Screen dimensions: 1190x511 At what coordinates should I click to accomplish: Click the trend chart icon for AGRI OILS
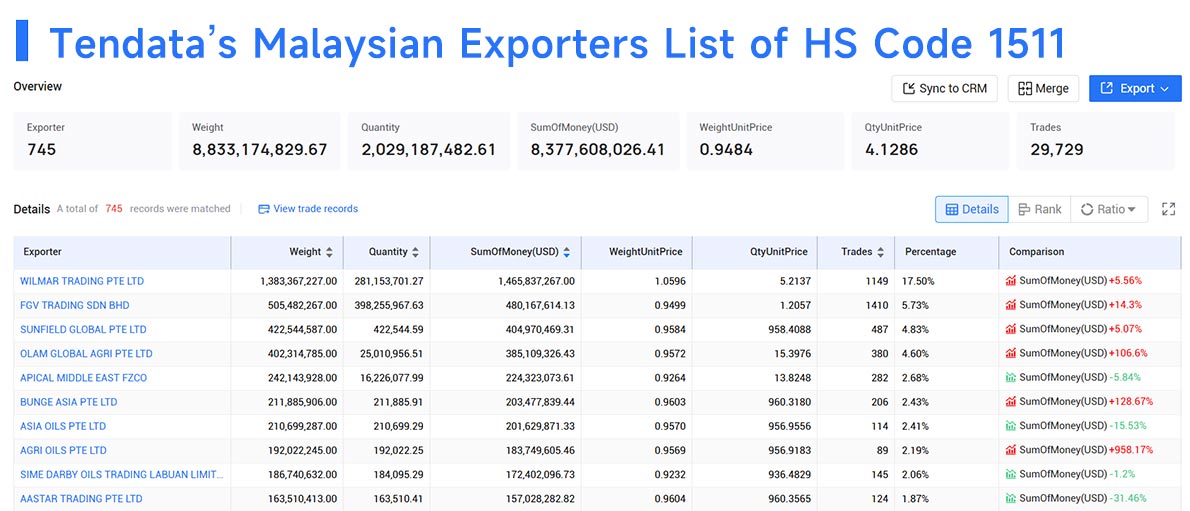coord(1011,450)
